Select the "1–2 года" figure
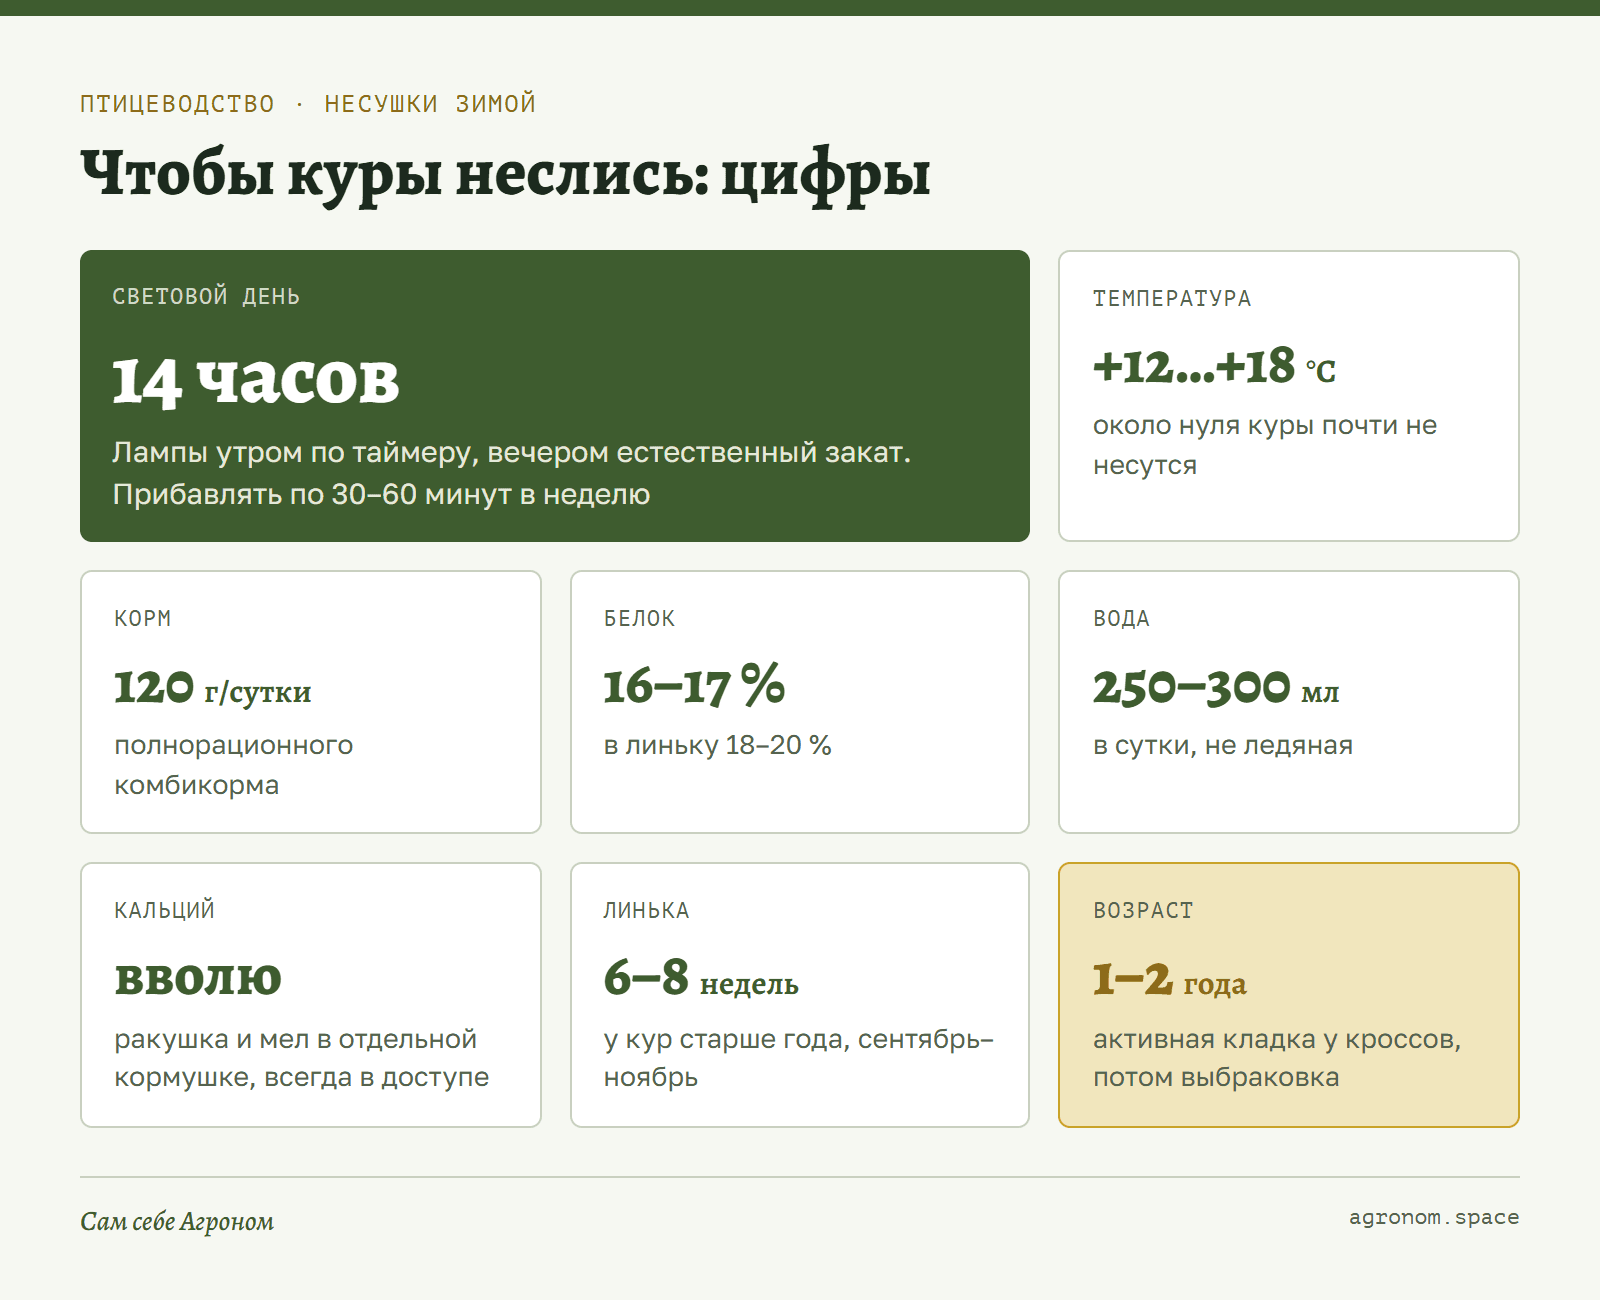 click(1170, 981)
